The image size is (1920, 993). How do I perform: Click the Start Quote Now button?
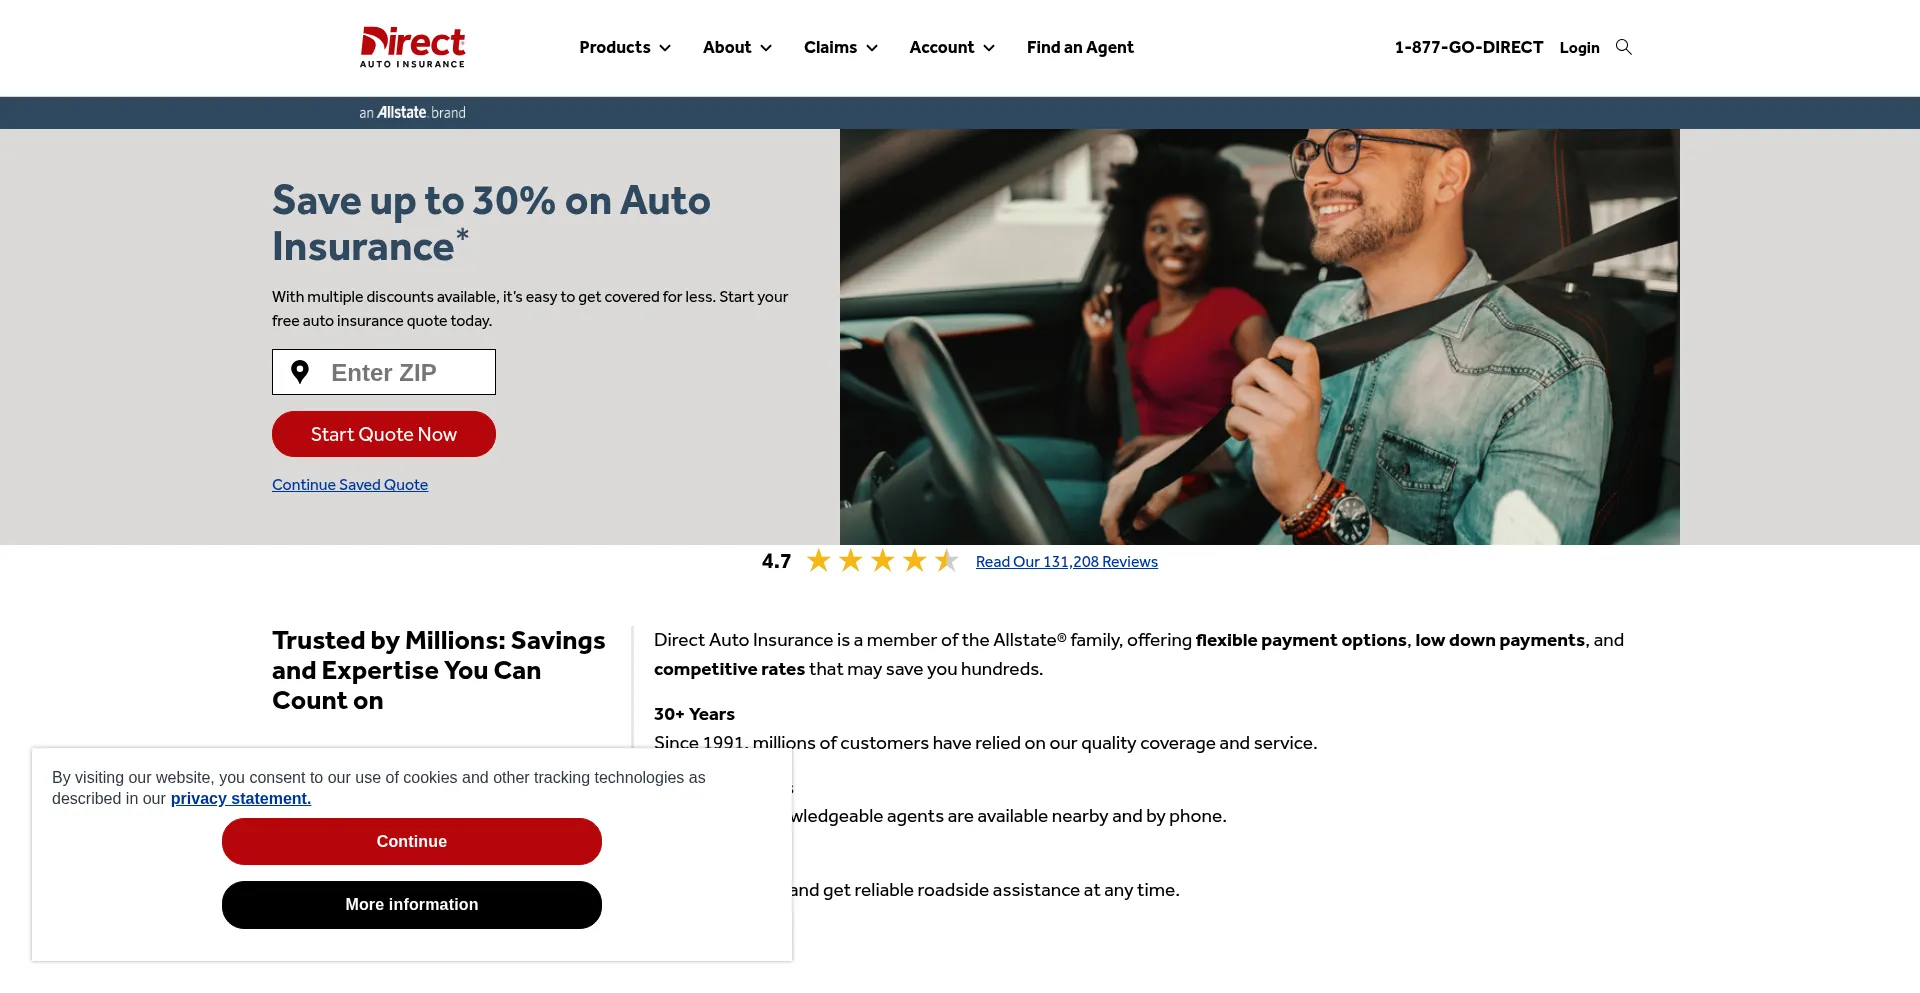tap(384, 434)
